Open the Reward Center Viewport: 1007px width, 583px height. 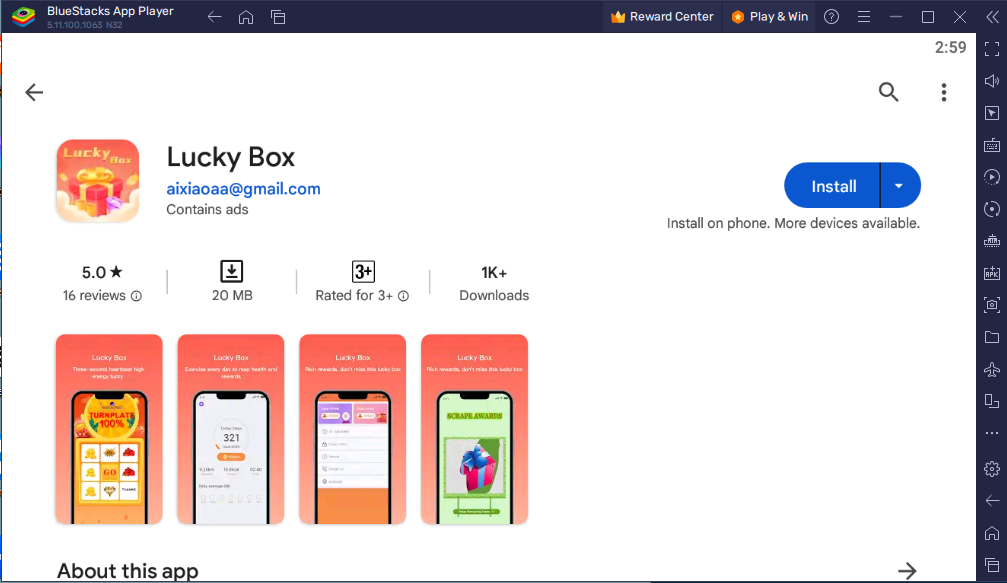coord(662,17)
